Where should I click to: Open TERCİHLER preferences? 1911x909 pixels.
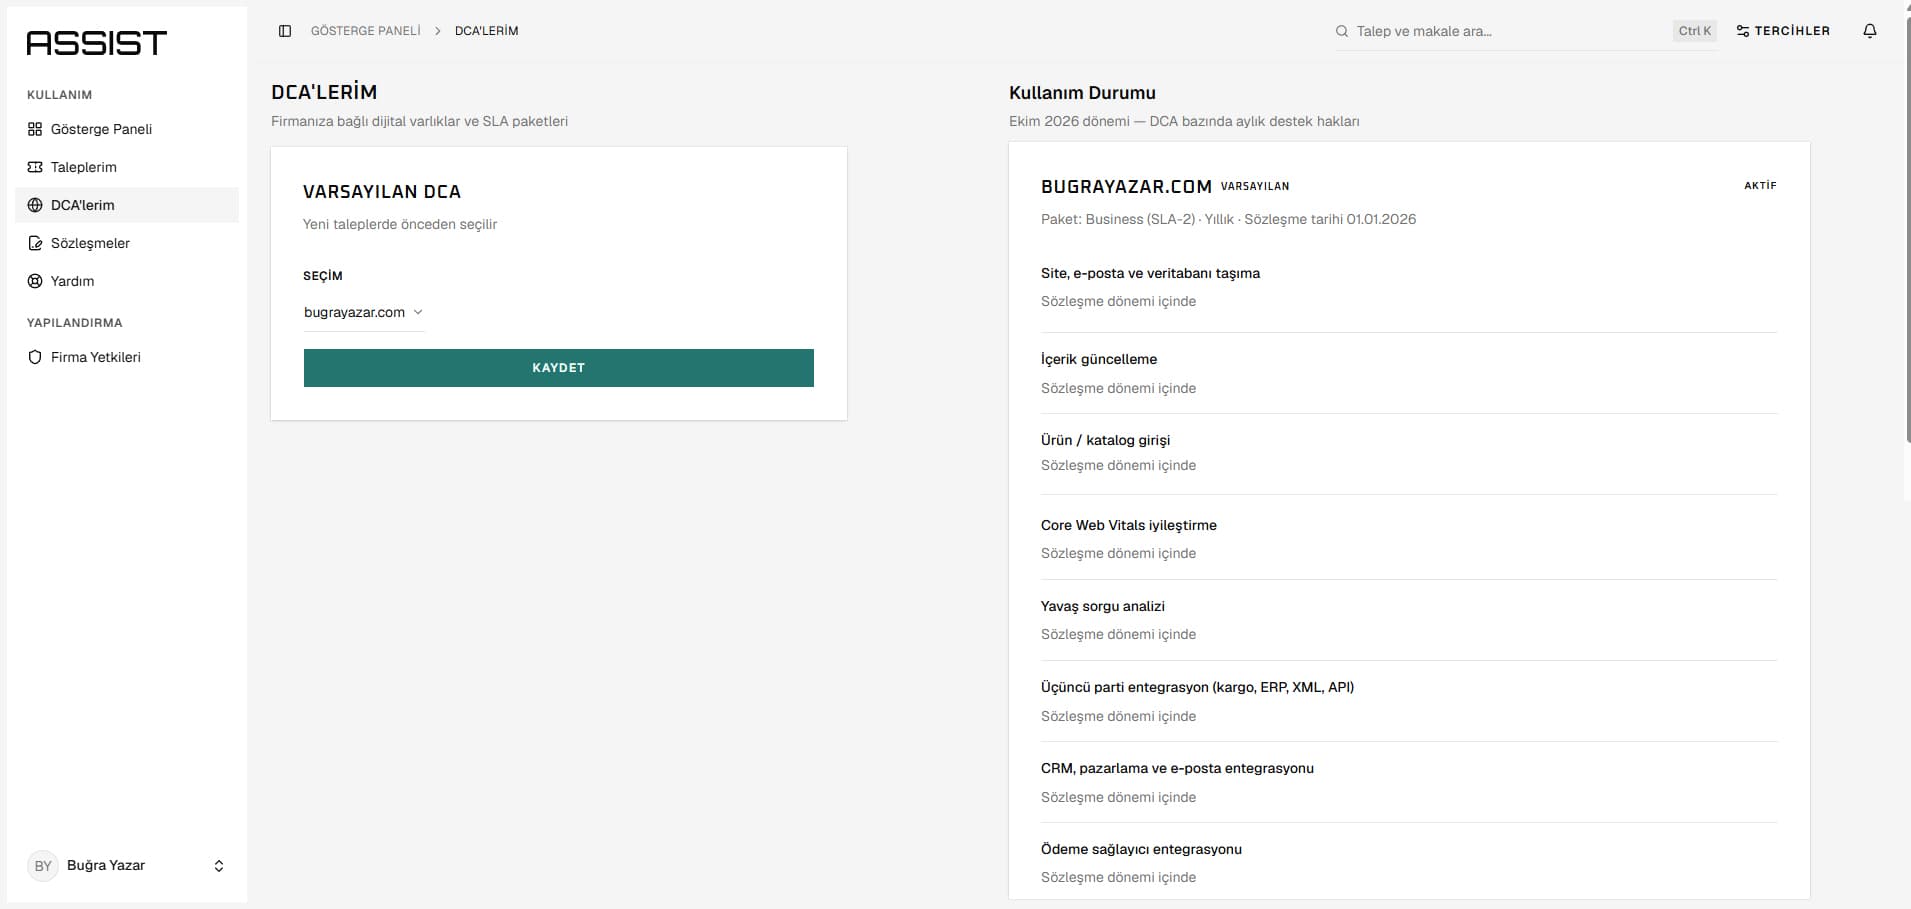click(1783, 31)
